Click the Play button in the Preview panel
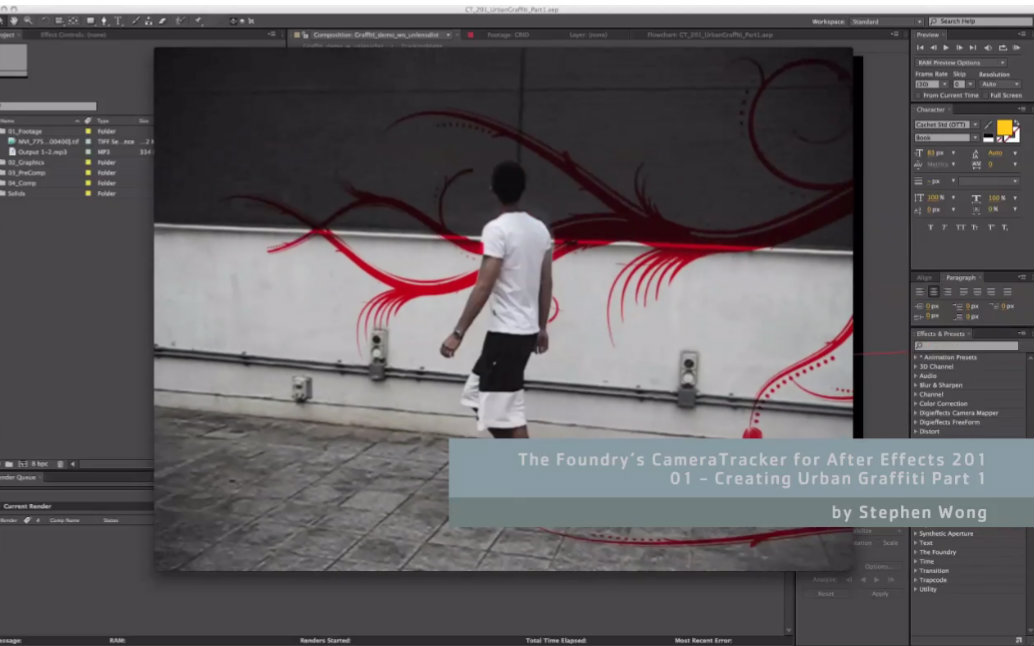1034x646 pixels. 946,47
